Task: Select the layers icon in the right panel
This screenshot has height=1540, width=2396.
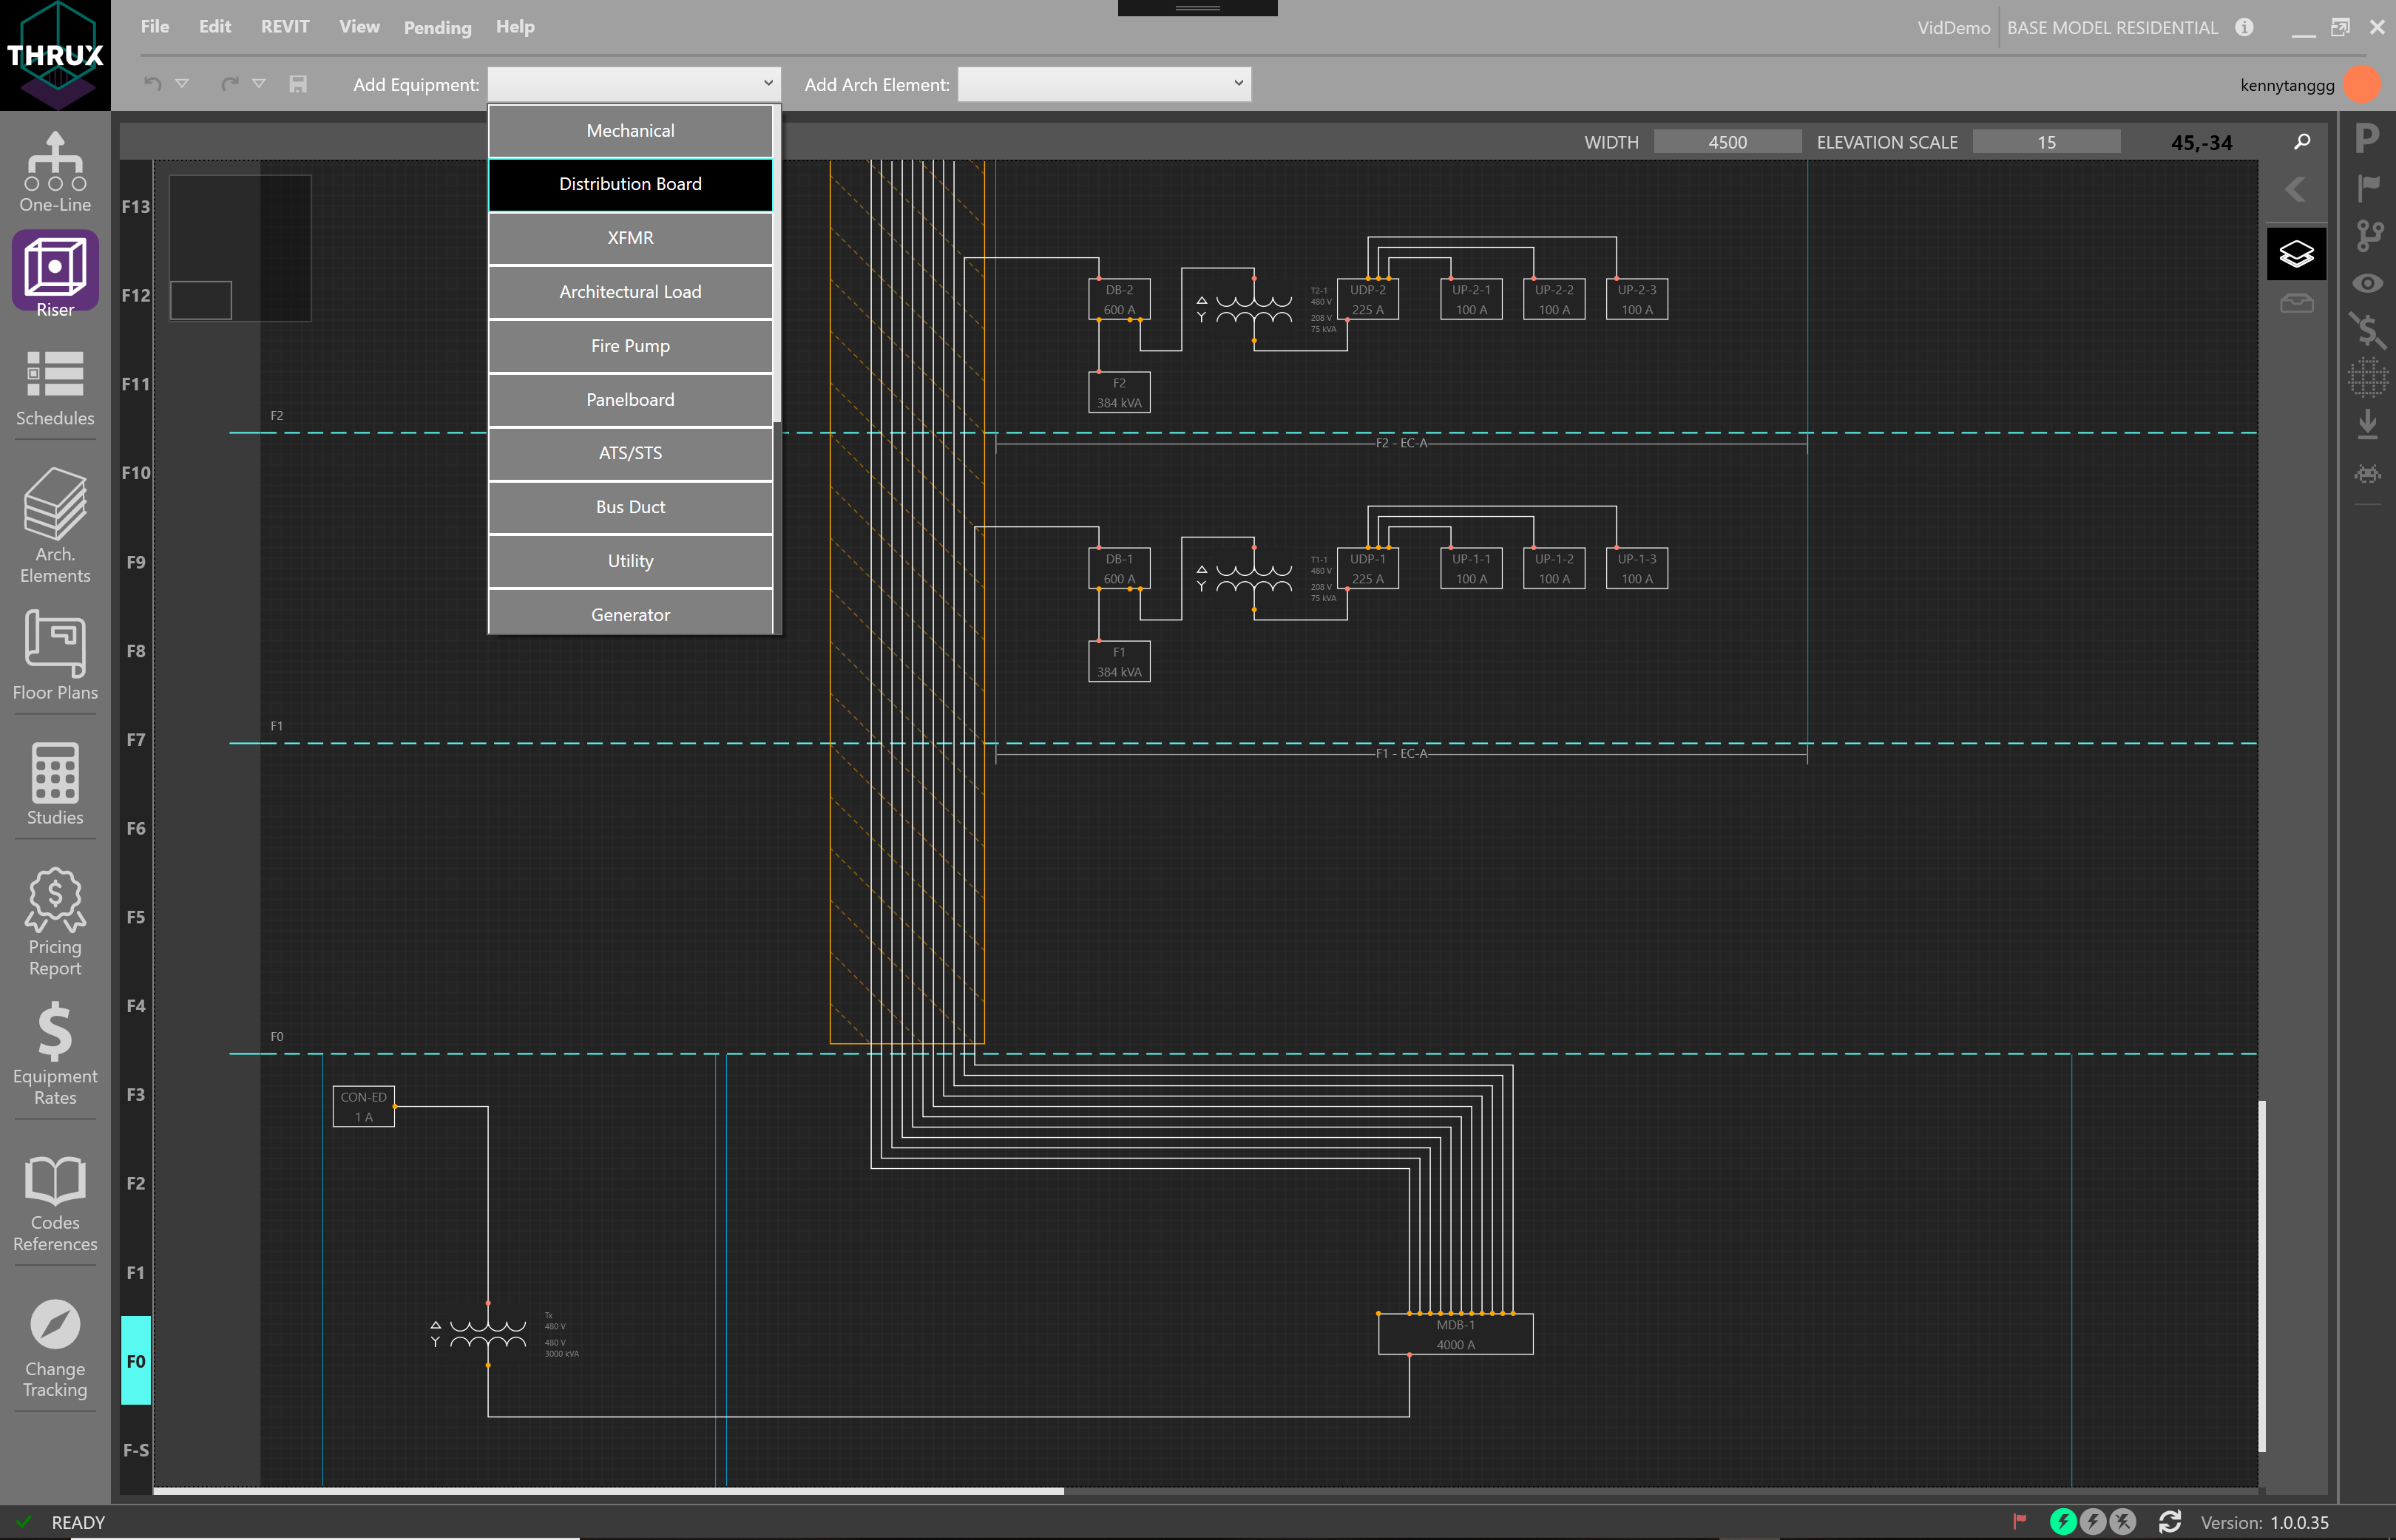Action: tap(2296, 253)
